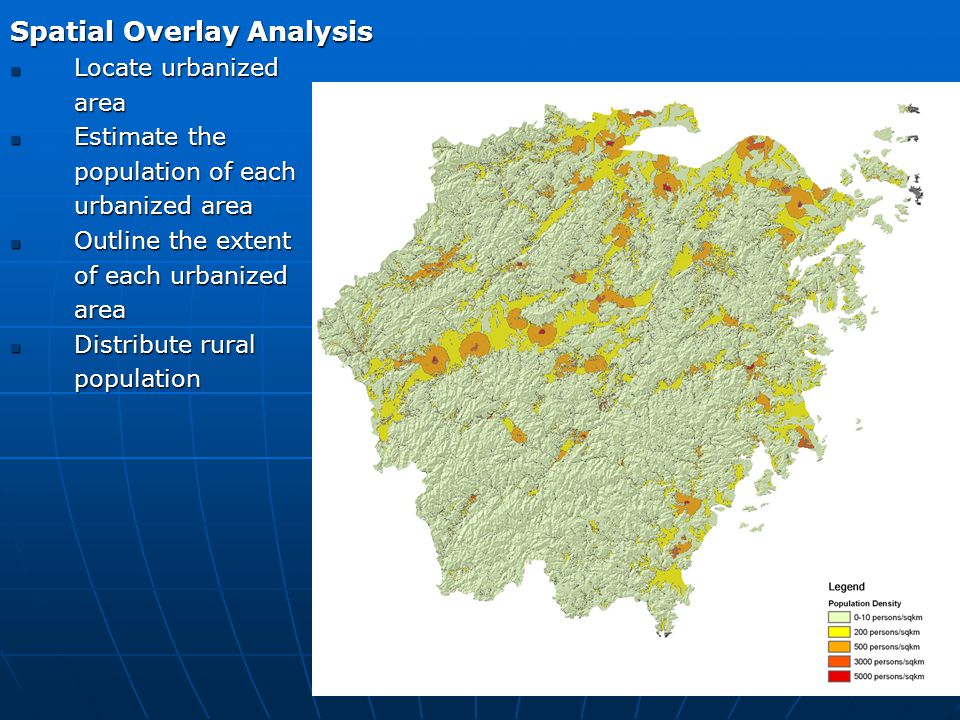Click the '500 persons/sqkm' legend label
This screenshot has width=960, height=720.
(x=887, y=647)
